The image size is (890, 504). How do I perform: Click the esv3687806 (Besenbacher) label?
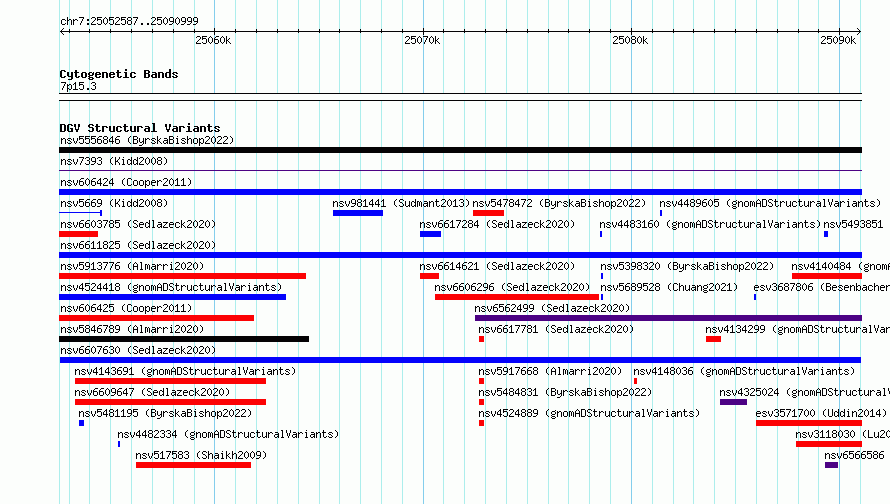click(821, 287)
